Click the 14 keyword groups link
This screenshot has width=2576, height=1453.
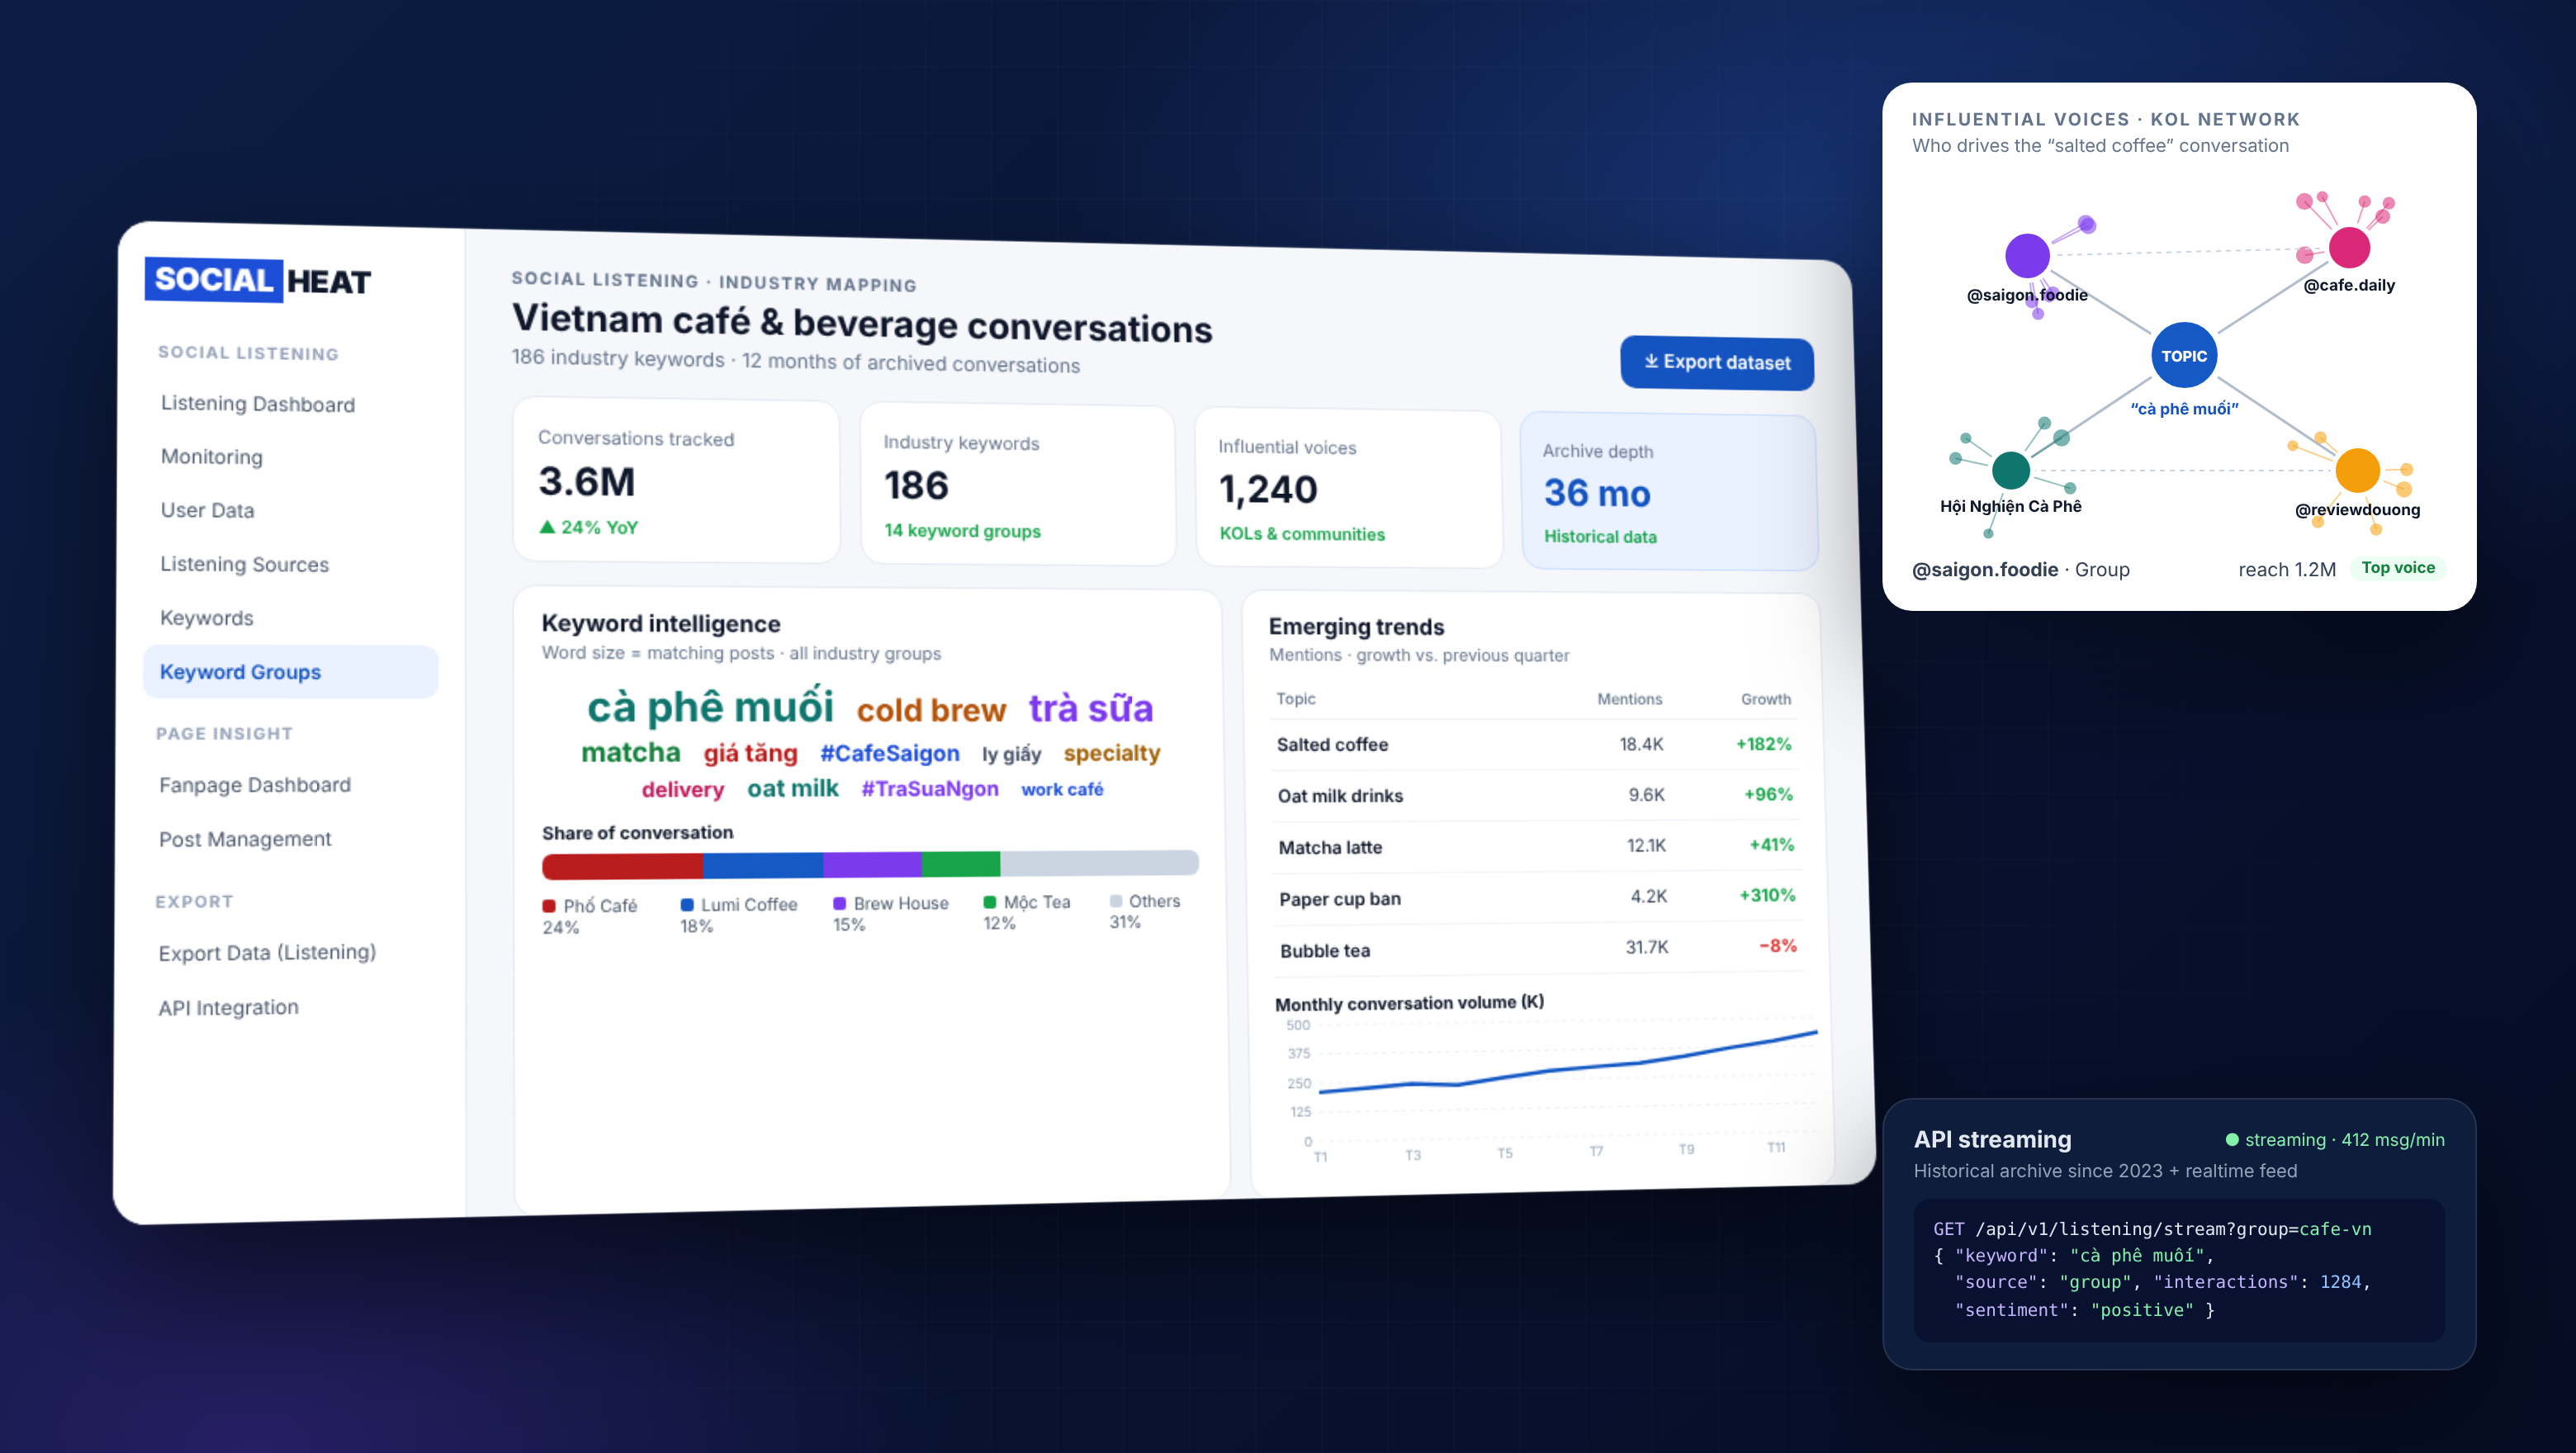click(962, 531)
